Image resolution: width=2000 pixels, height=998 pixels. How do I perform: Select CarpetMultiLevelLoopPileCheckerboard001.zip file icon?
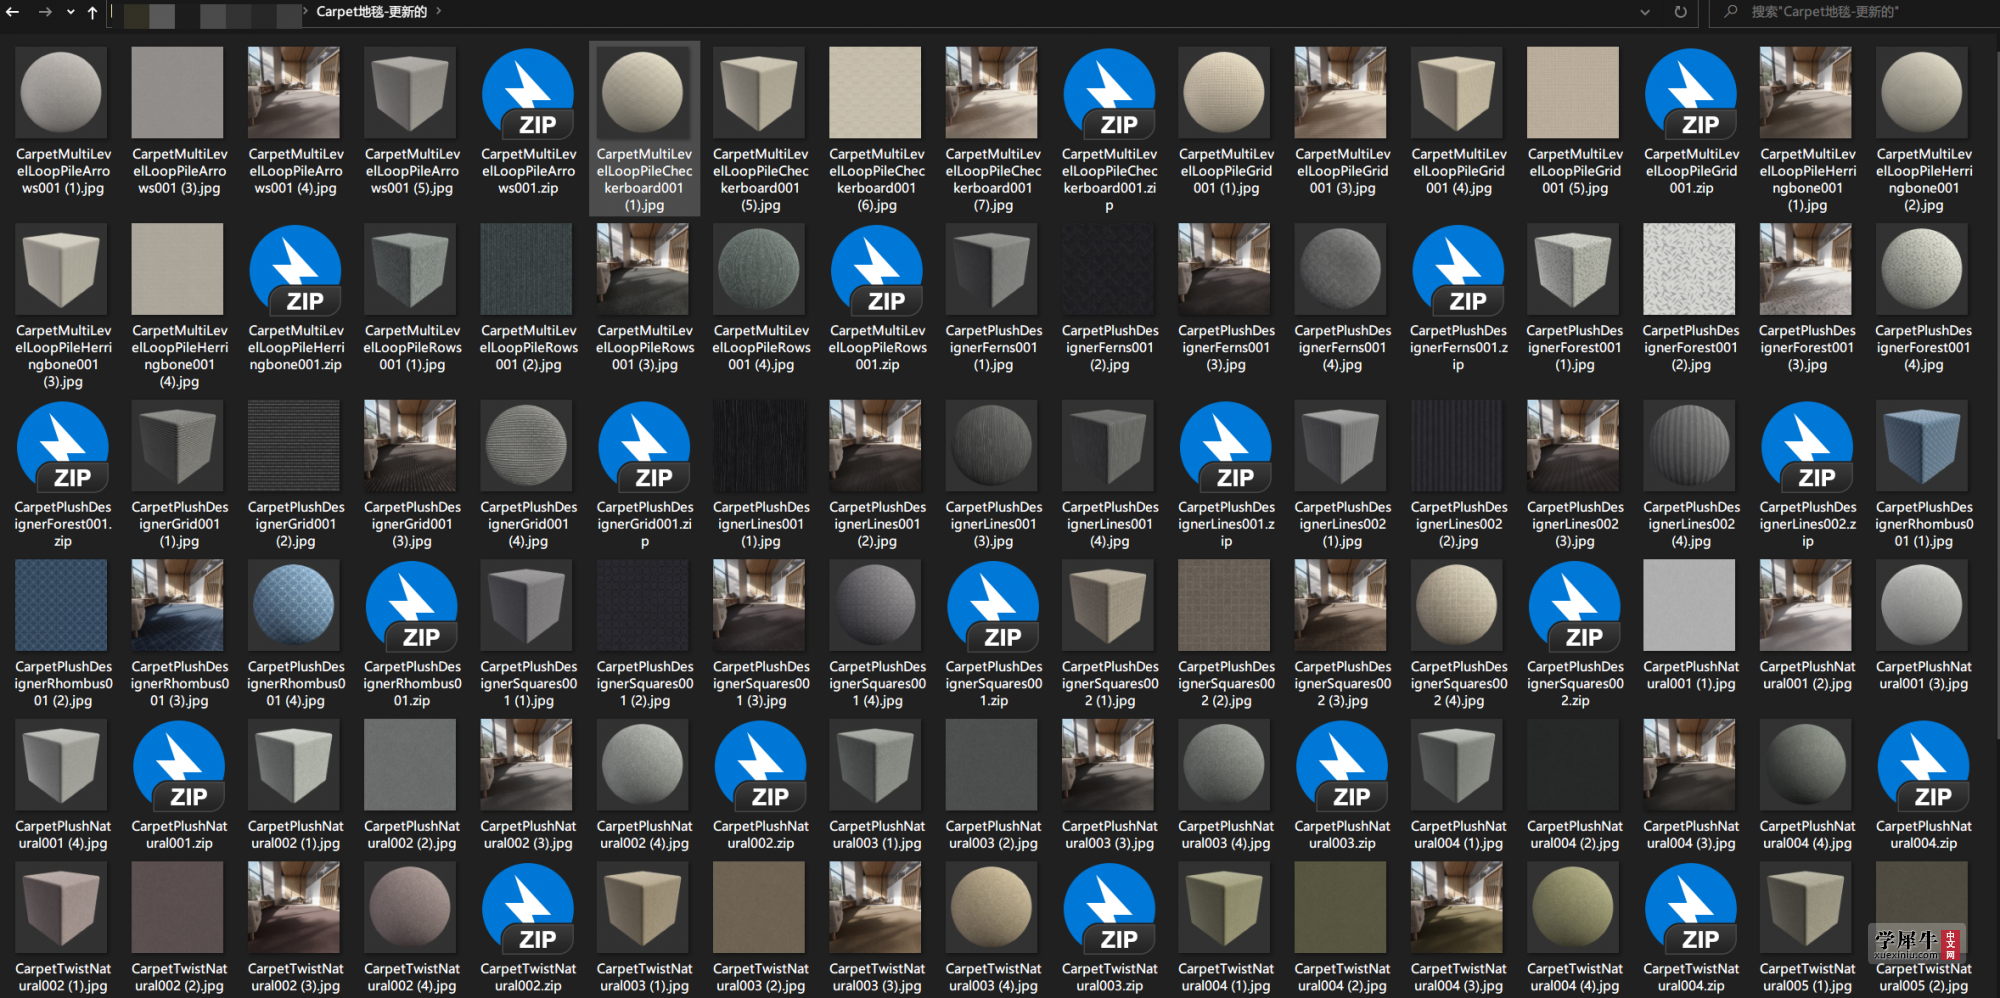(x=1109, y=93)
